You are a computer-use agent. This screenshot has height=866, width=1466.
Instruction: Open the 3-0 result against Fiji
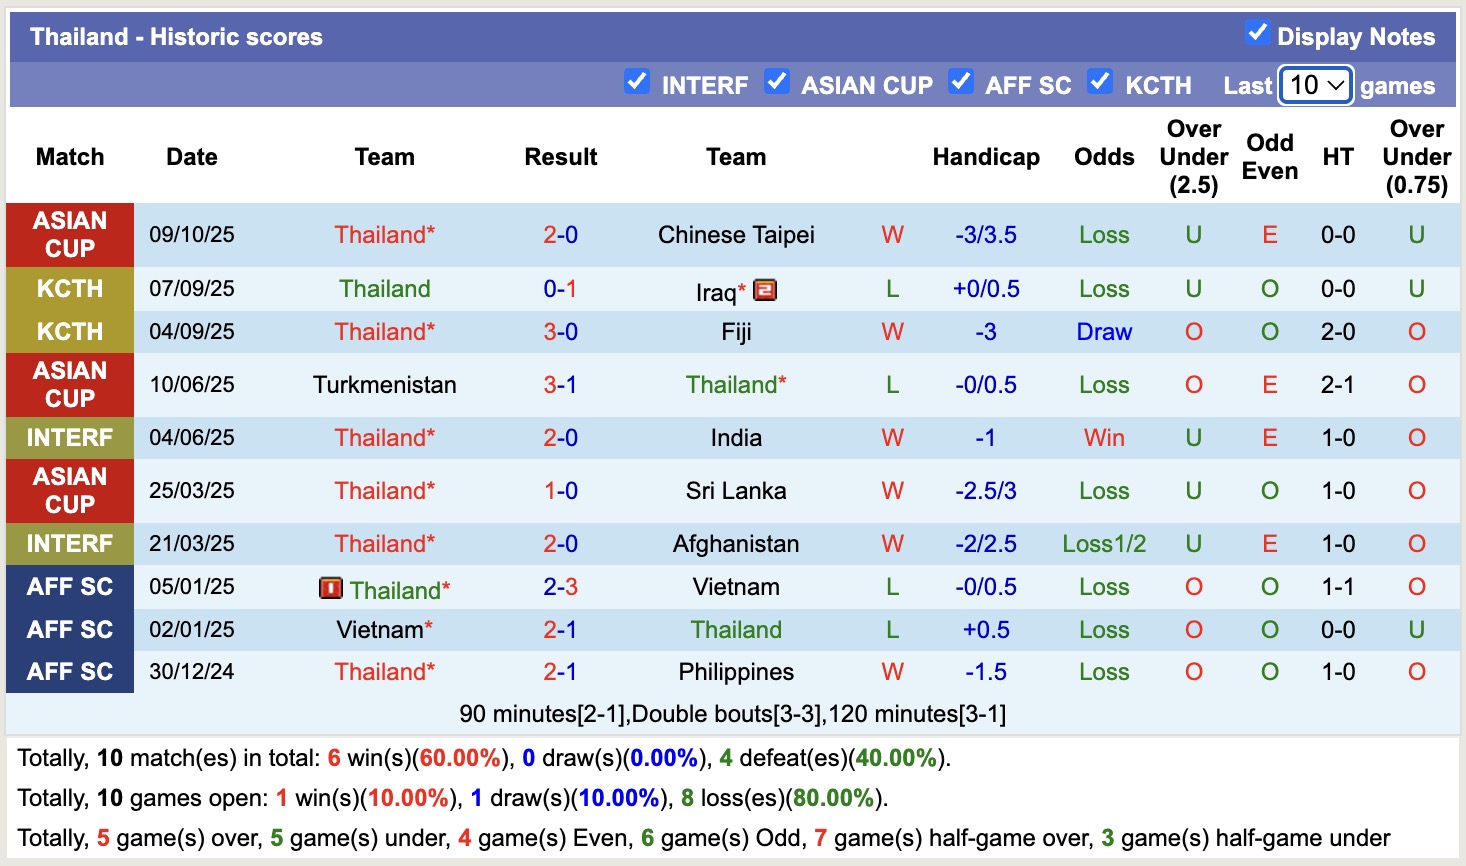(x=560, y=332)
